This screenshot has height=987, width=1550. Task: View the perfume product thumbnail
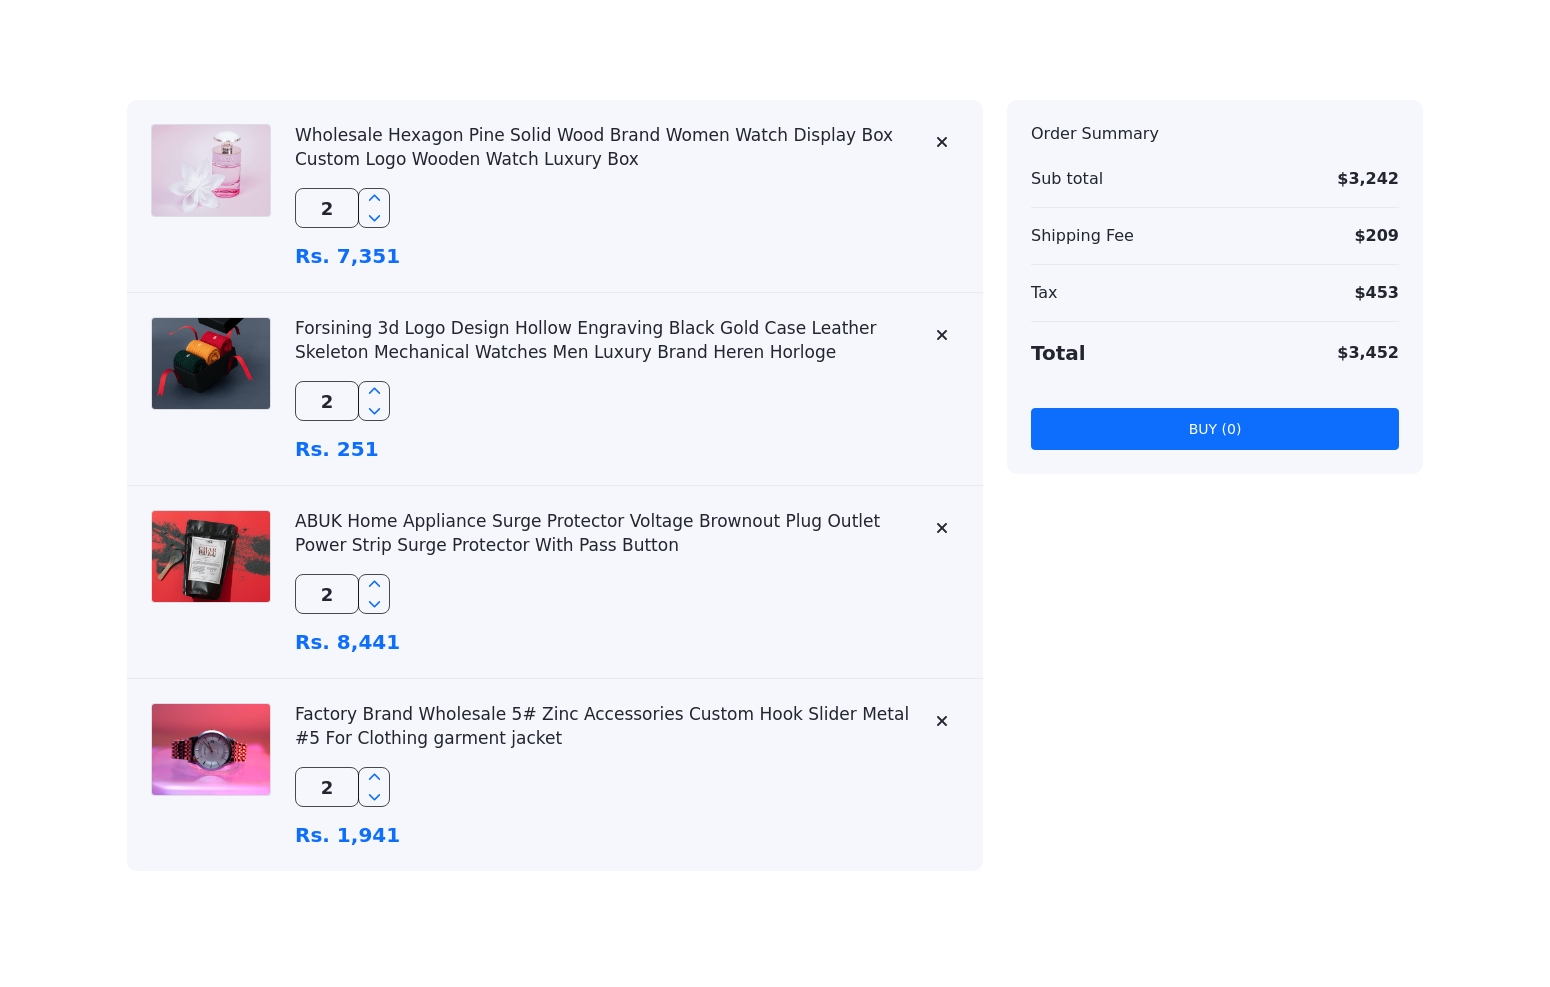click(211, 170)
